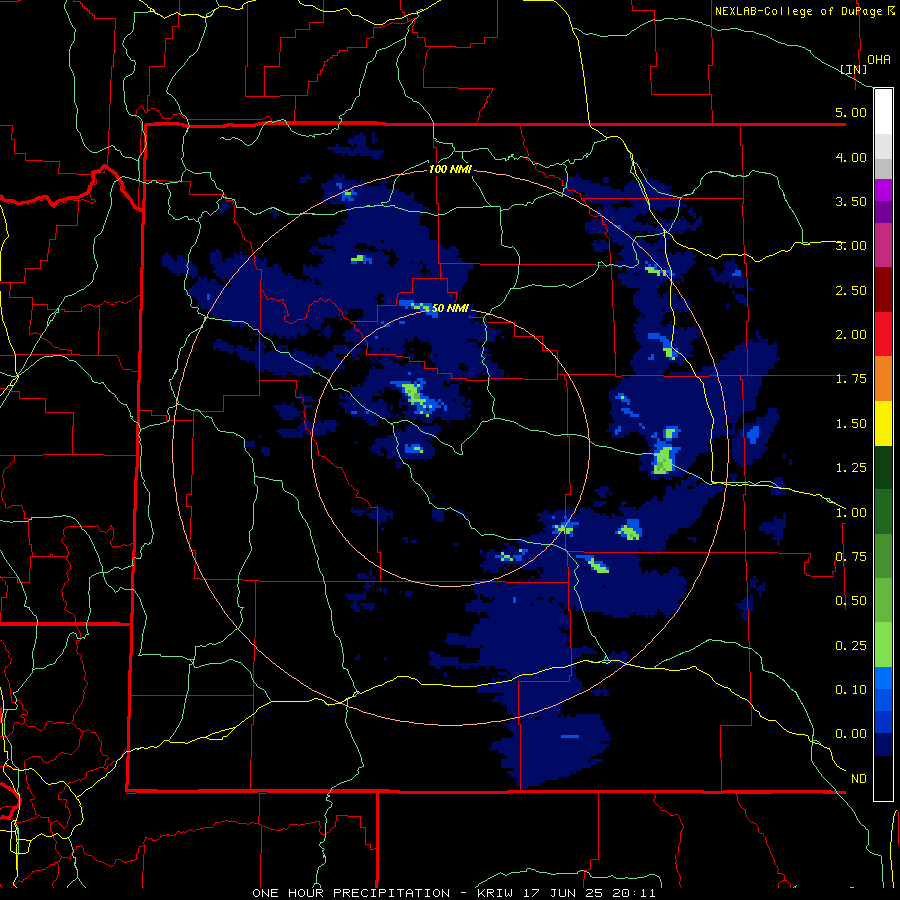Click the 0.25 legend value
The width and height of the screenshot is (900, 900).
[851, 646]
